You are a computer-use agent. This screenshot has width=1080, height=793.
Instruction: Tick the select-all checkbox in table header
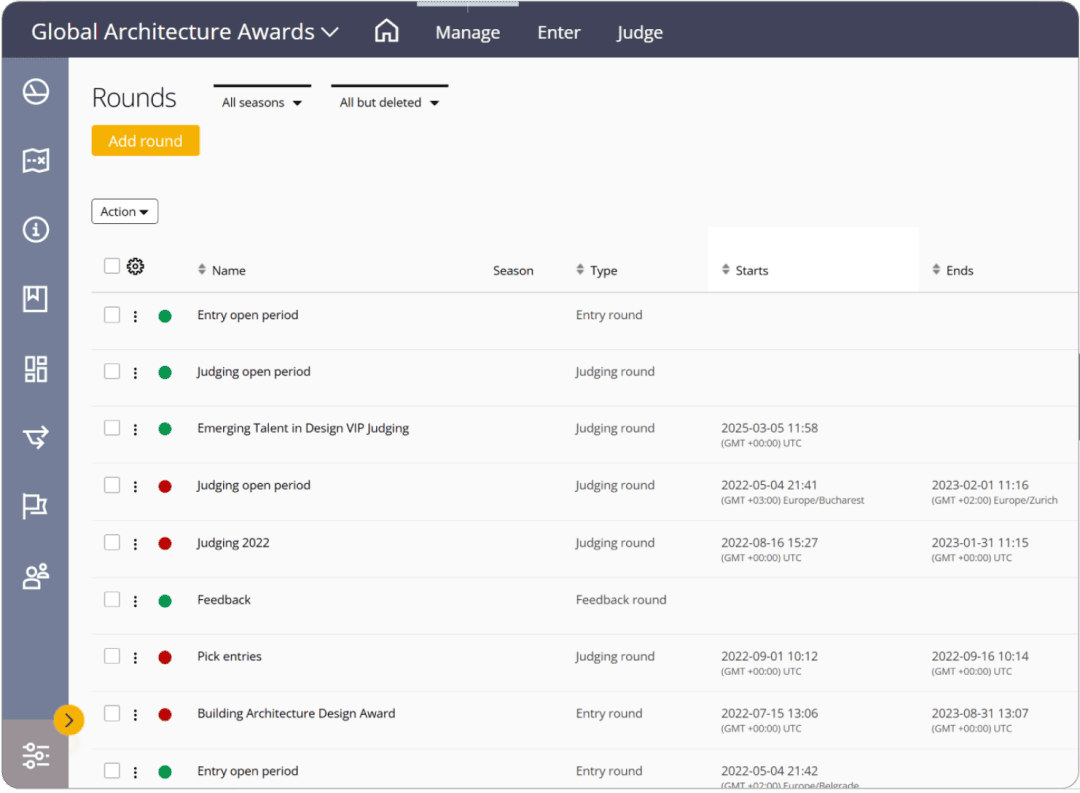click(x=112, y=266)
